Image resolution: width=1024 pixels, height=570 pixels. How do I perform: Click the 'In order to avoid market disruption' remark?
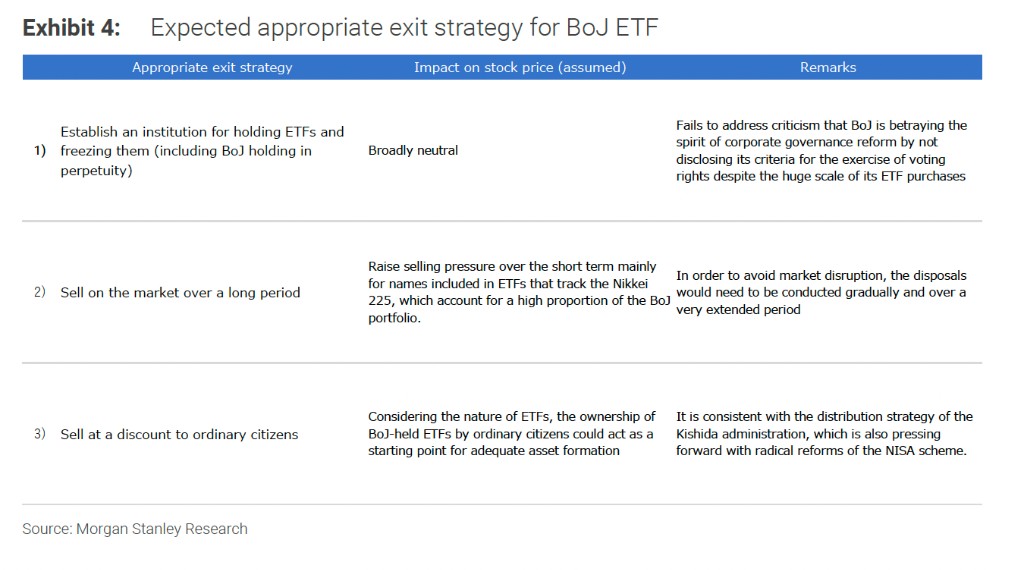coord(821,292)
